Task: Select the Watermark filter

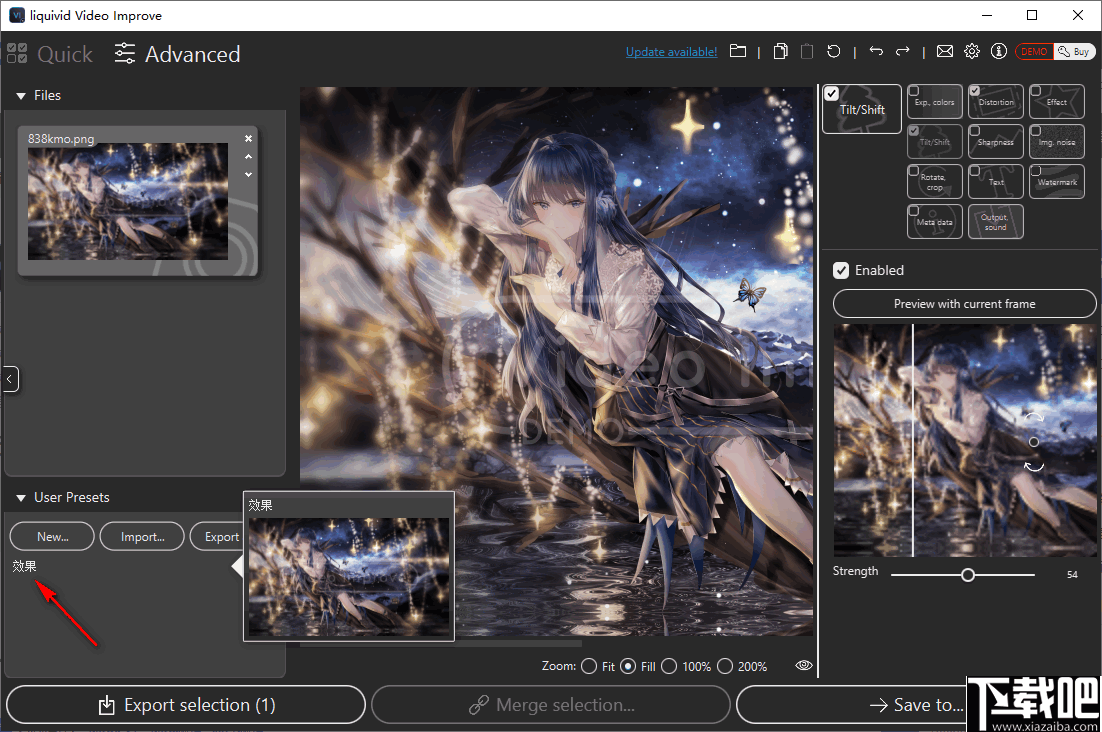Action: tap(1056, 181)
